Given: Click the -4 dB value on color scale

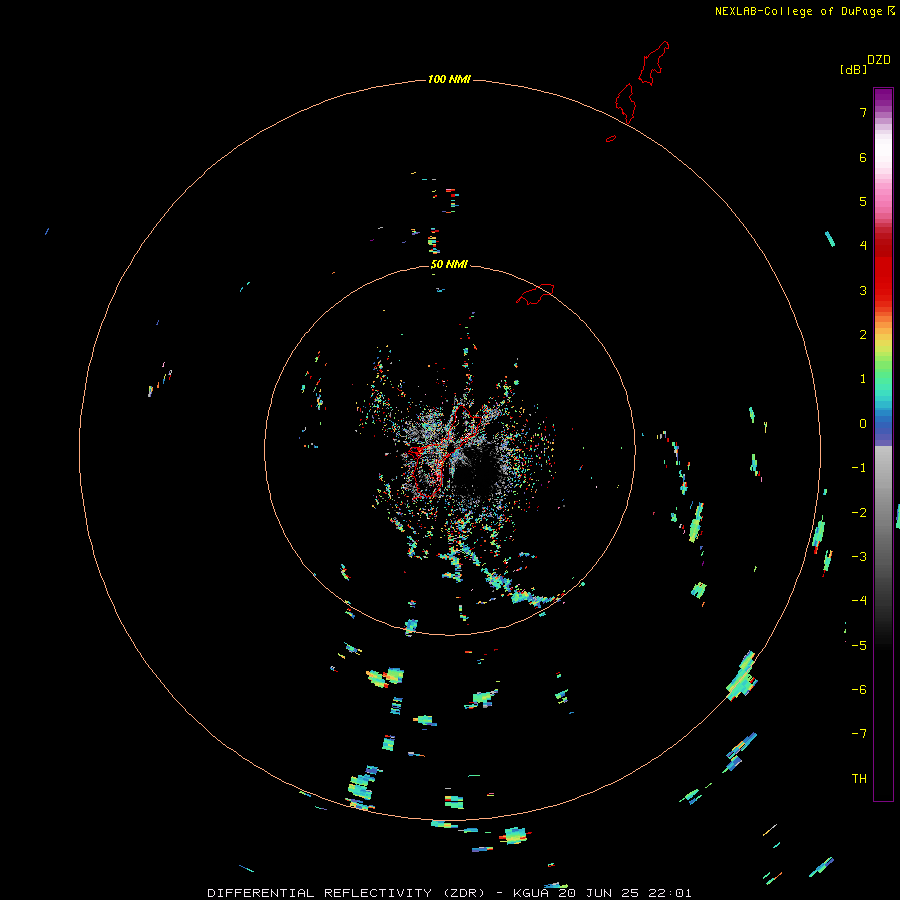Looking at the screenshot, I should point(859,601).
